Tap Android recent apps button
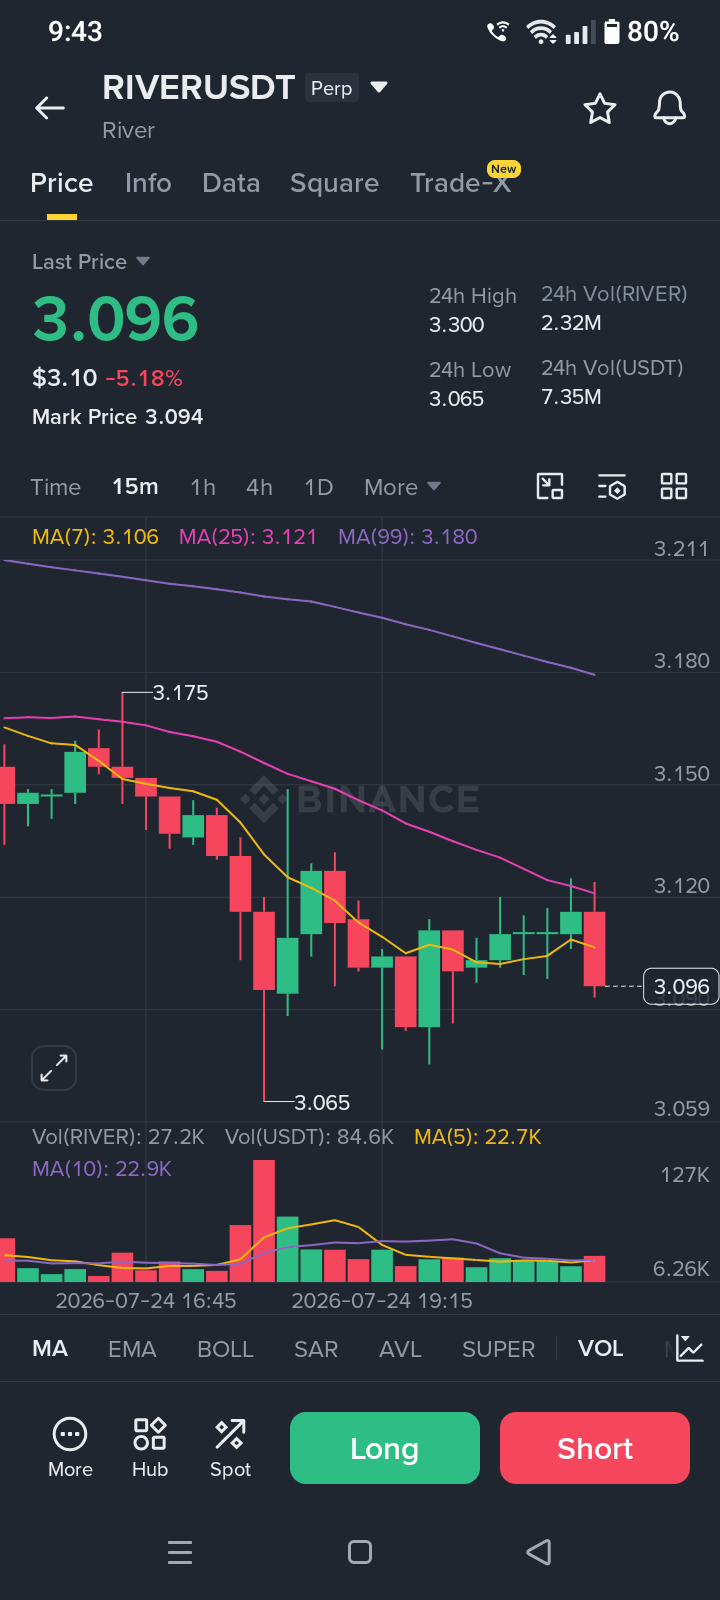The image size is (720, 1600). tap(180, 1552)
